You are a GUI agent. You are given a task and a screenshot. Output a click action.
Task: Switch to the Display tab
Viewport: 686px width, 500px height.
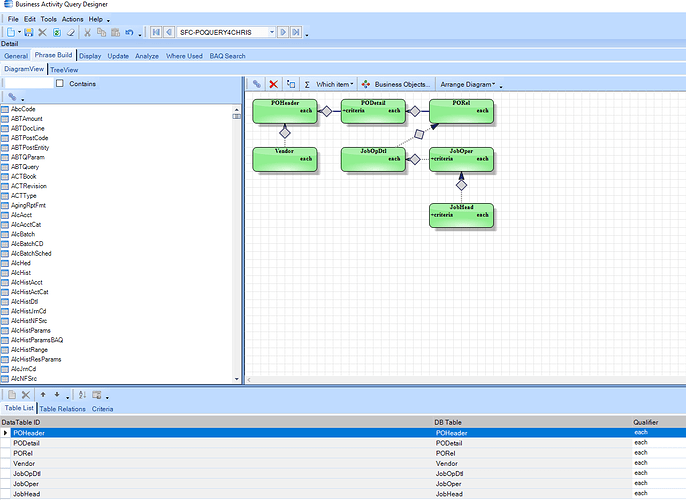point(90,56)
